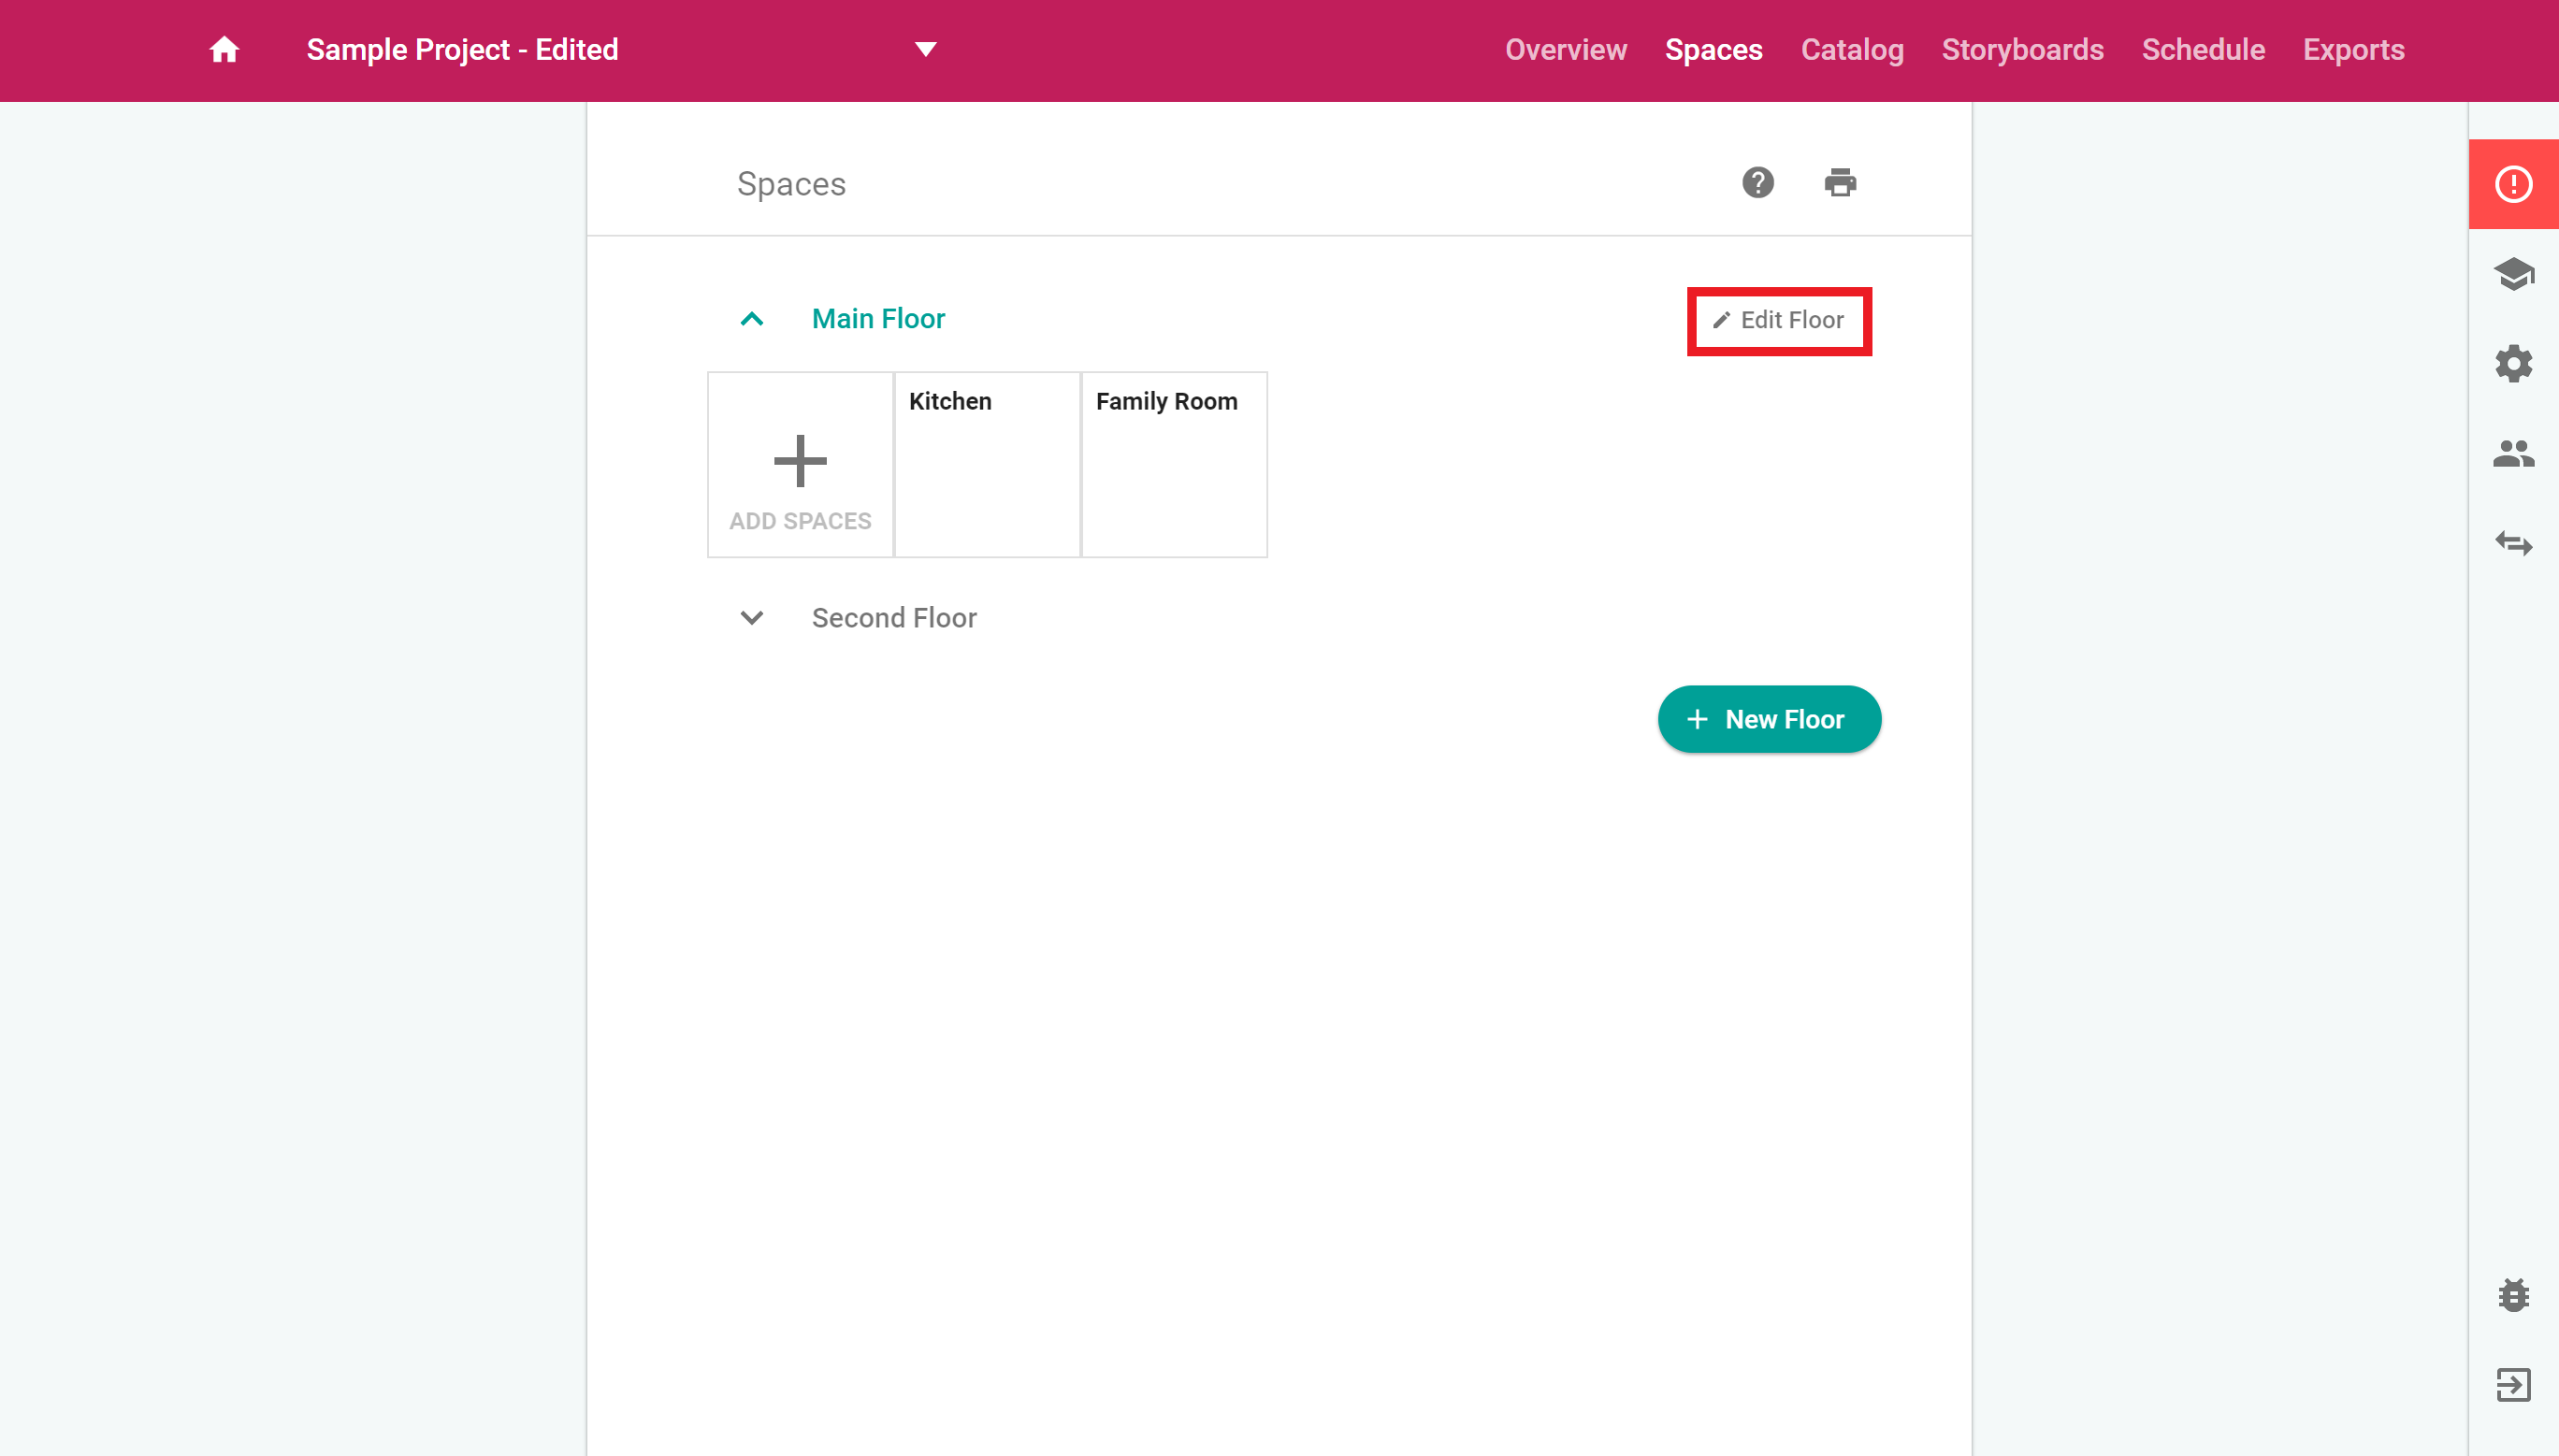
Task: Click the sign out exit icon
Action: [2513, 1385]
